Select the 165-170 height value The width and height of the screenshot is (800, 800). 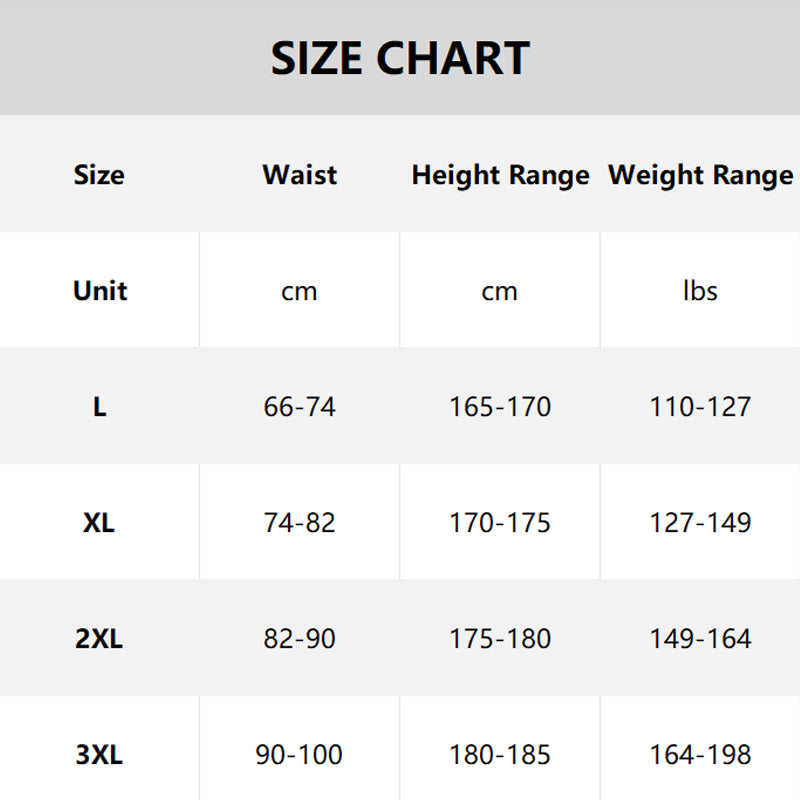[x=500, y=407]
